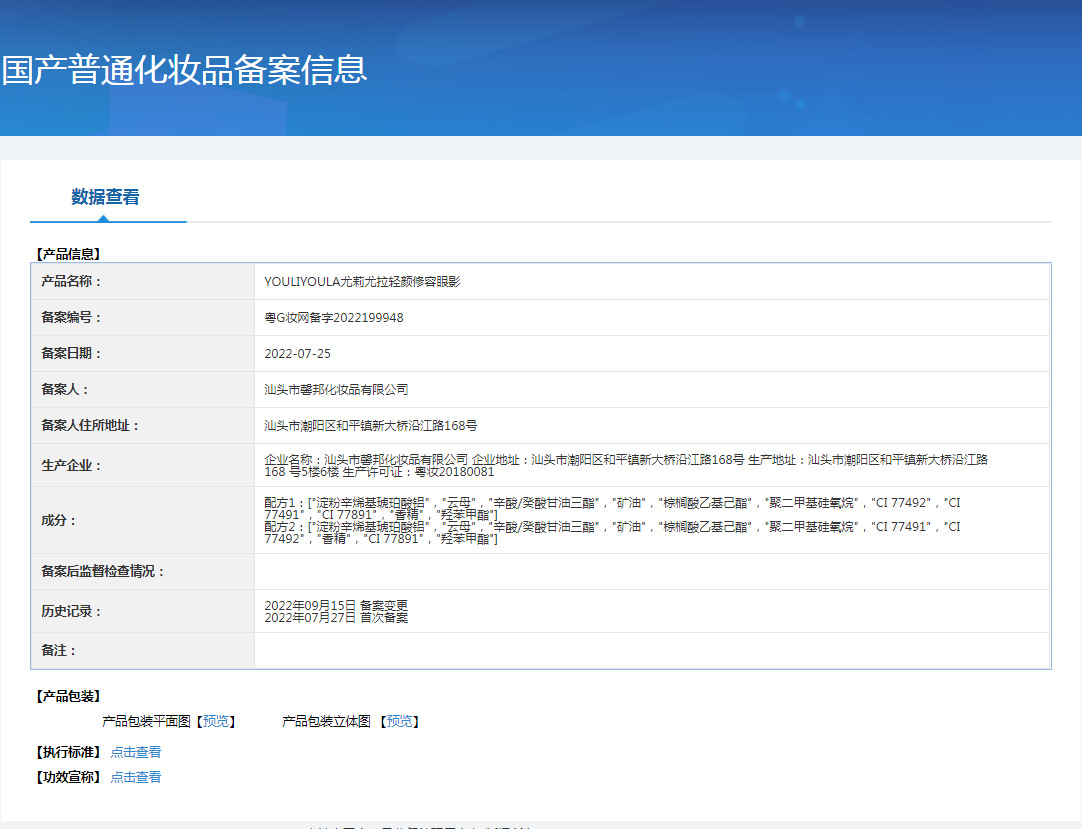Click the 产品名称 row label
This screenshot has width=1082, height=829.
click(71, 282)
